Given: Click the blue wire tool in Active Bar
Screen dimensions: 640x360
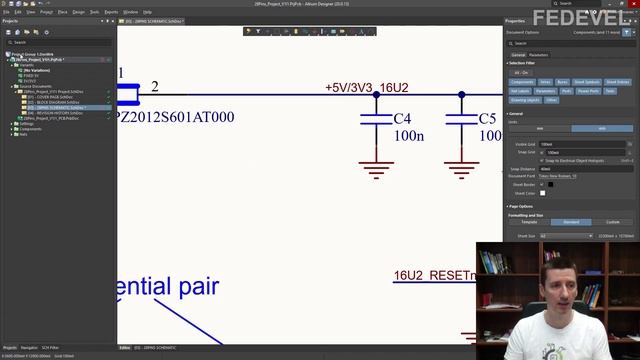Looking at the screenshot, I should coord(305,31).
